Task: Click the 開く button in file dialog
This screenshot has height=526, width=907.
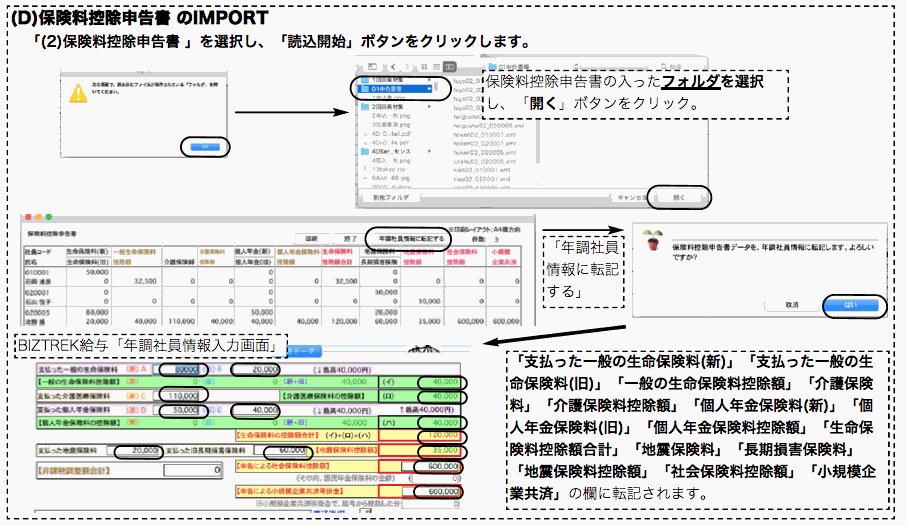Action: [679, 197]
